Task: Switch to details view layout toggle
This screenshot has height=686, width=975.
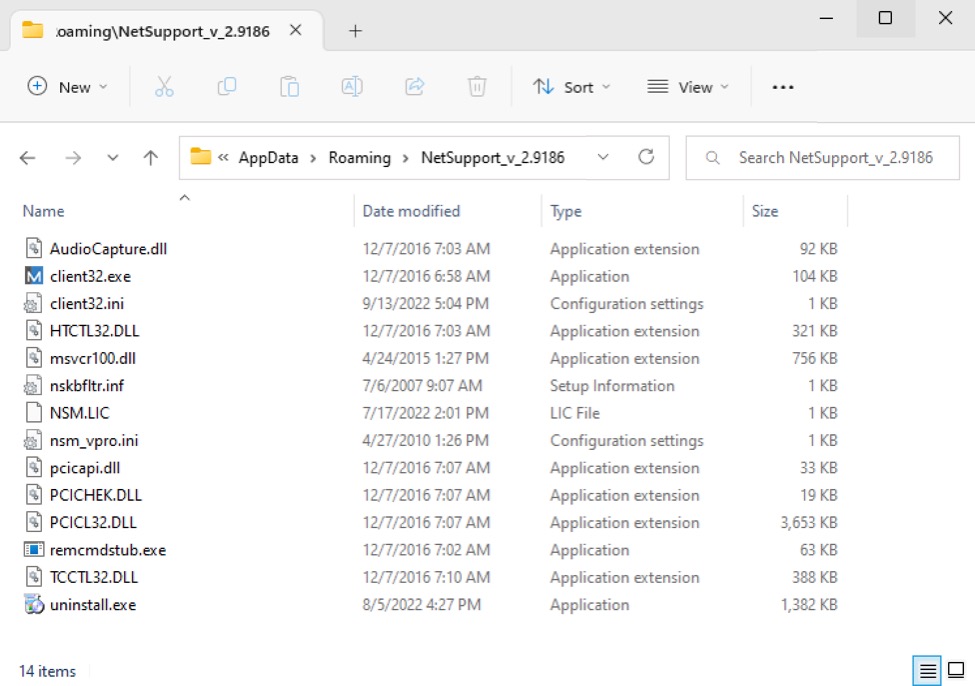Action: pos(928,670)
